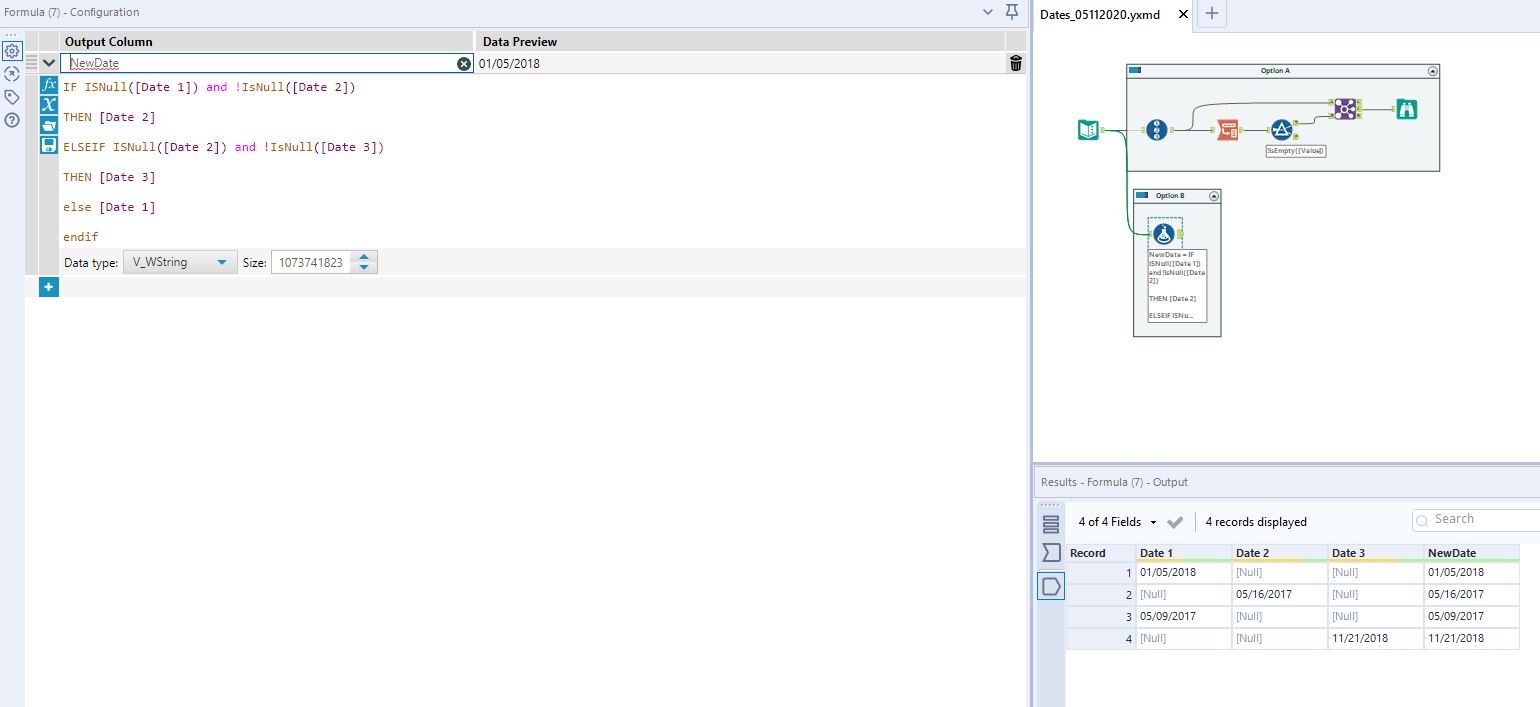Viewport: 1540px width, 707px height.
Task: Select the Formula tool inside Option B
Action: (1164, 232)
